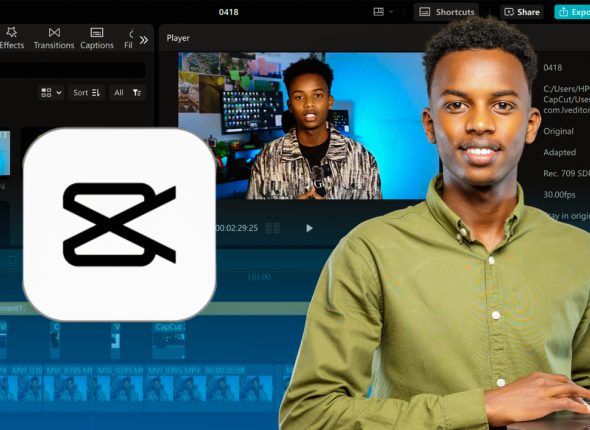This screenshot has width=590, height=430.
Task: Select the CapCut clip on the timeline
Action: pyautogui.click(x=169, y=340)
